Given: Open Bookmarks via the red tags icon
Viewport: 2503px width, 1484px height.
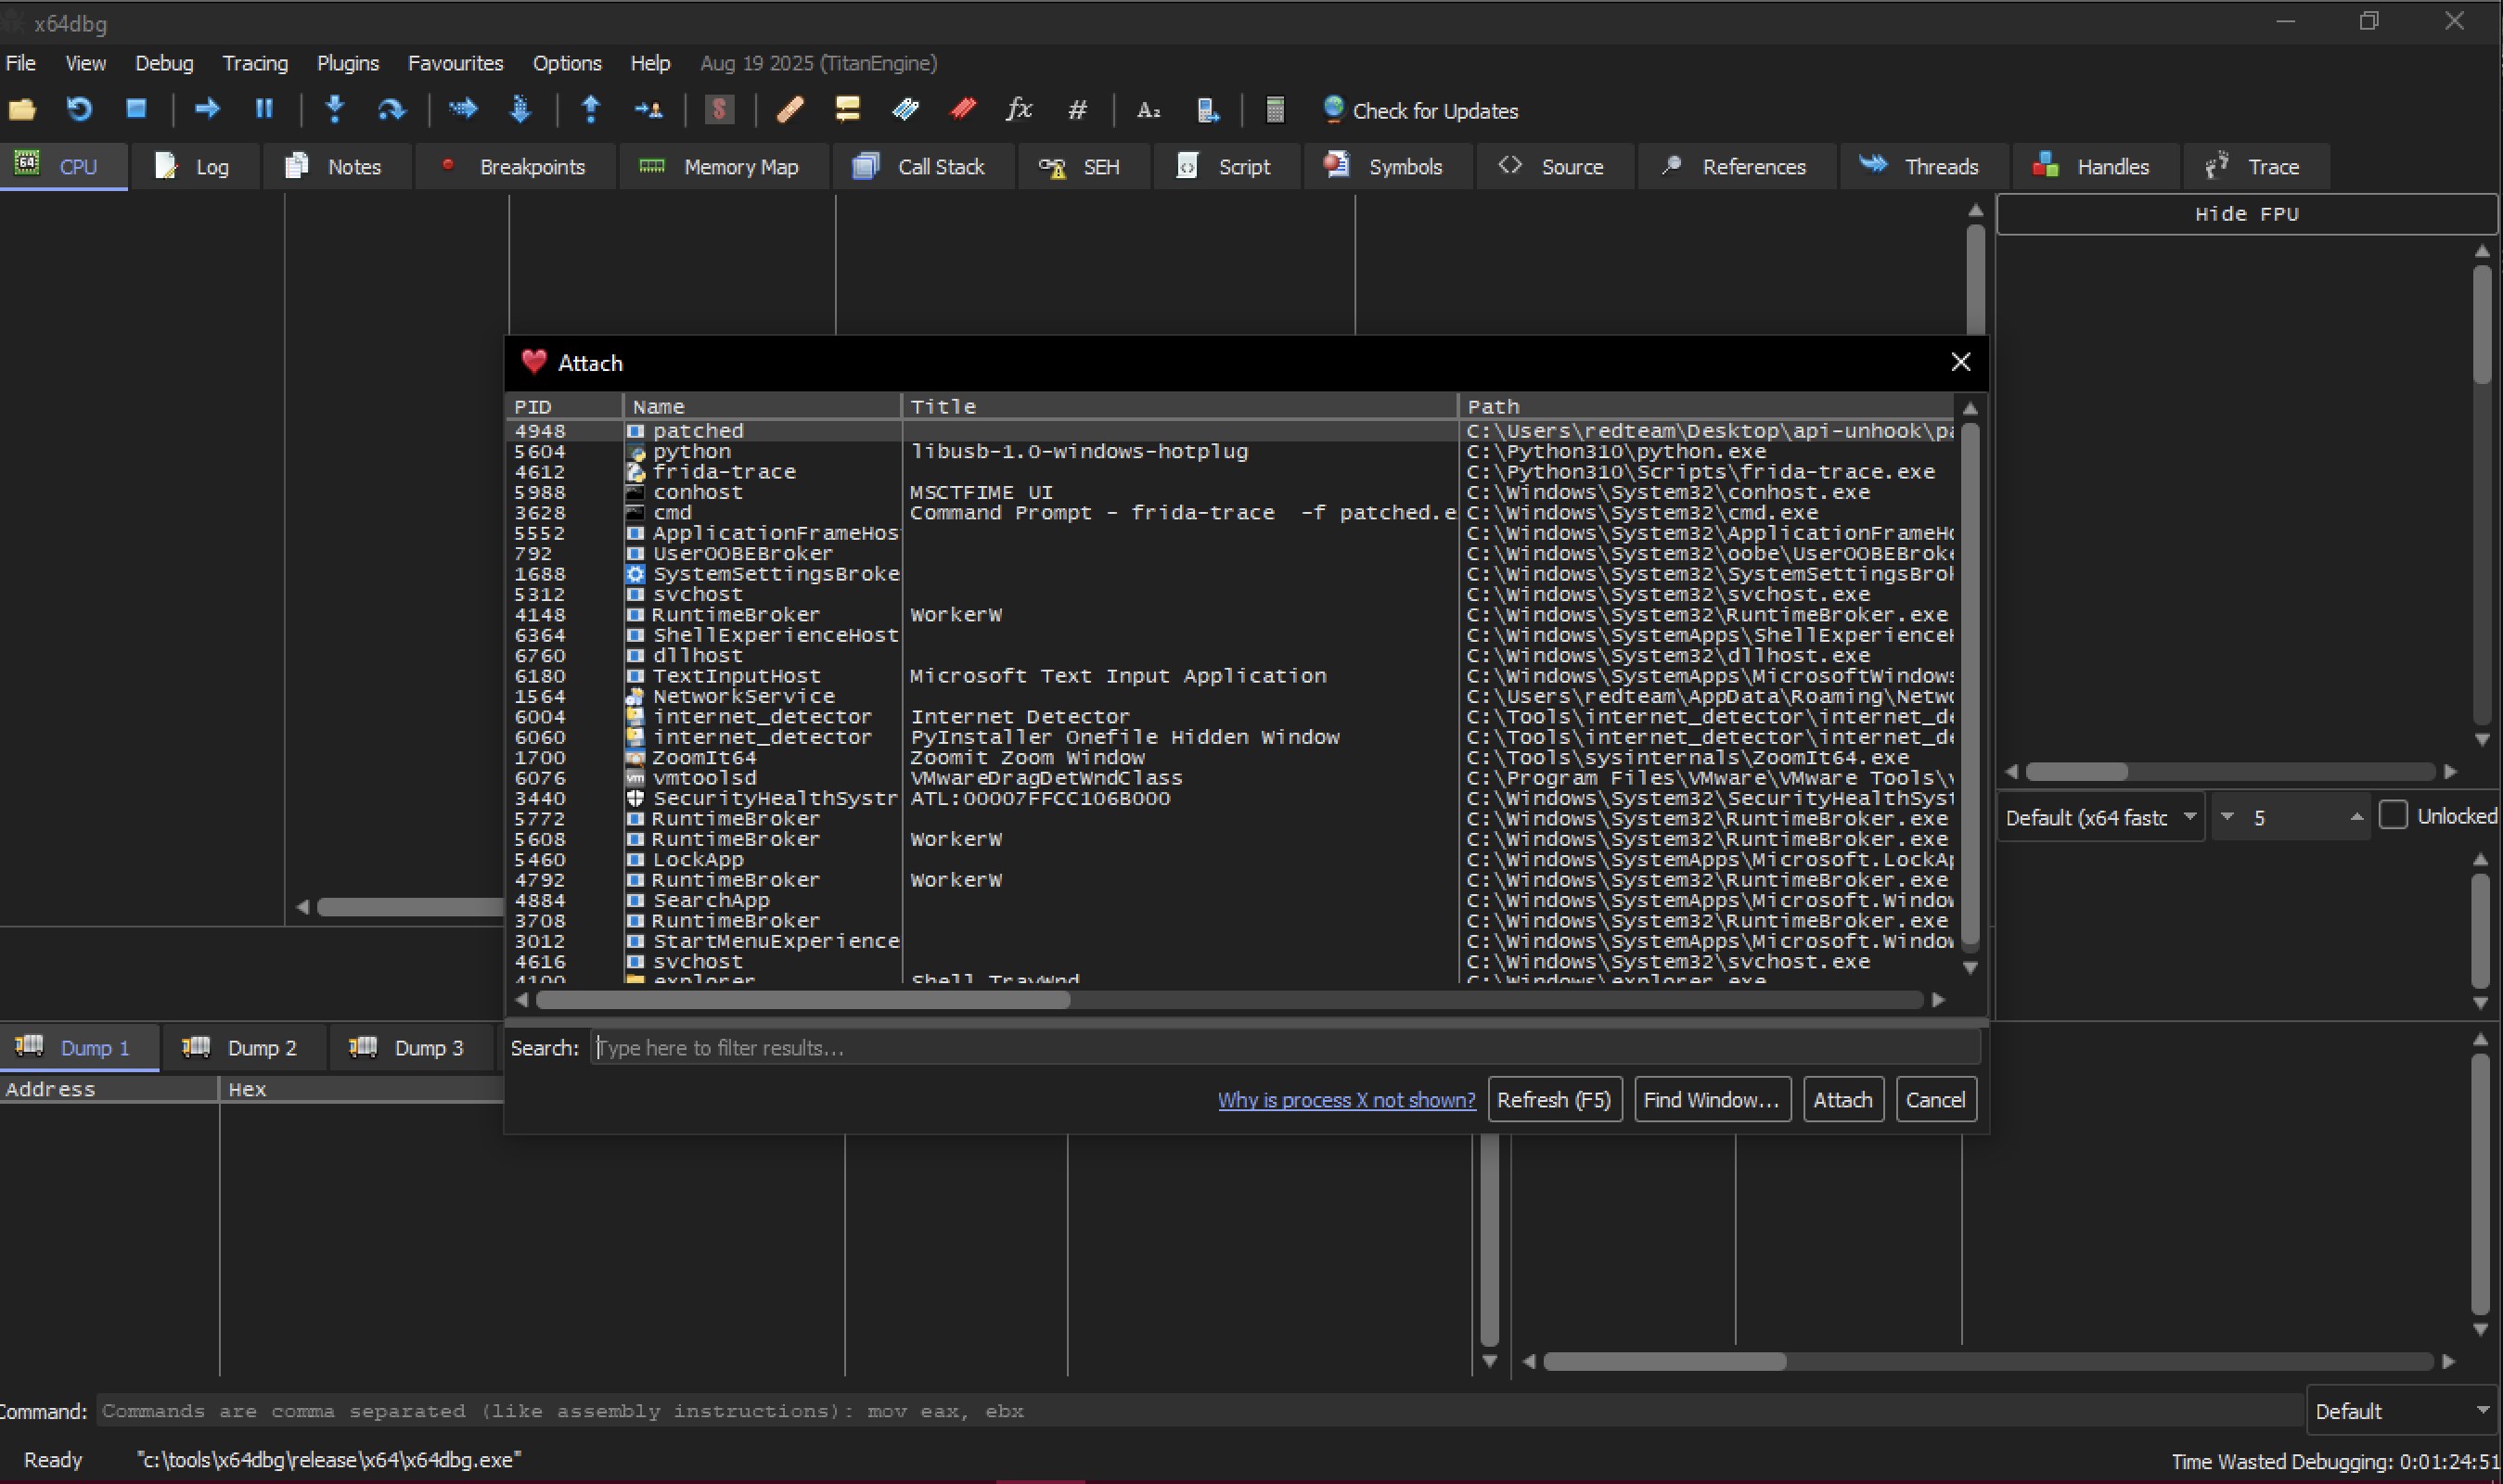Looking at the screenshot, I should click(x=962, y=110).
